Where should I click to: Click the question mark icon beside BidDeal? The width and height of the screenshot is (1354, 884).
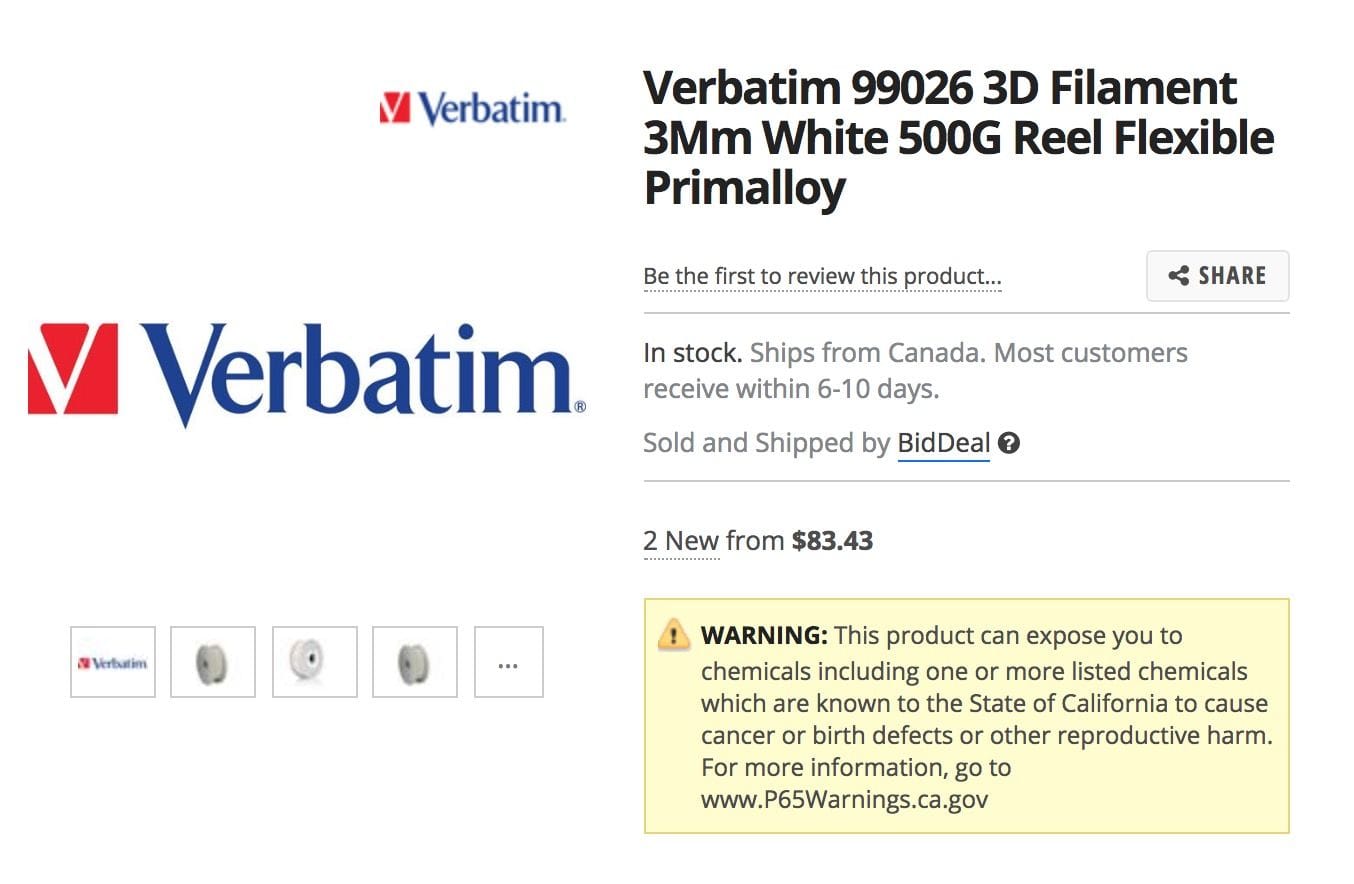click(x=1009, y=443)
